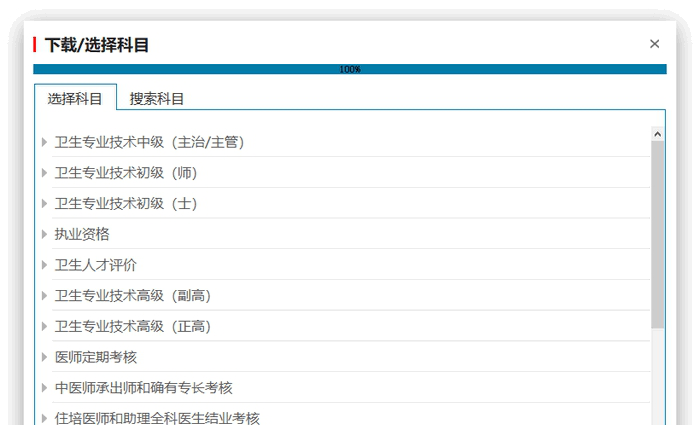This screenshot has height=442, width=700.
Task: Open the 中医师承出师和确有专长考核 category
Action: [x=143, y=388]
